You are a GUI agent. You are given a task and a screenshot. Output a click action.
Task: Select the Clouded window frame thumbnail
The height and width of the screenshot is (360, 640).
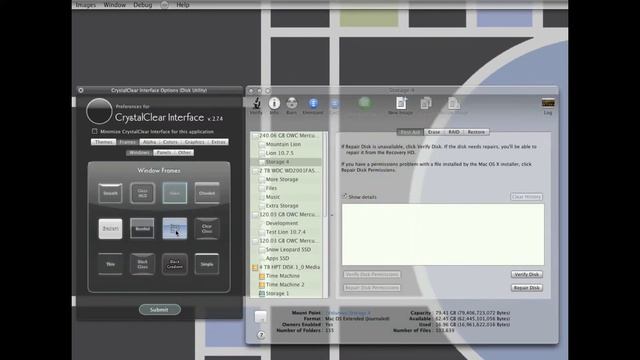[x=207, y=193]
